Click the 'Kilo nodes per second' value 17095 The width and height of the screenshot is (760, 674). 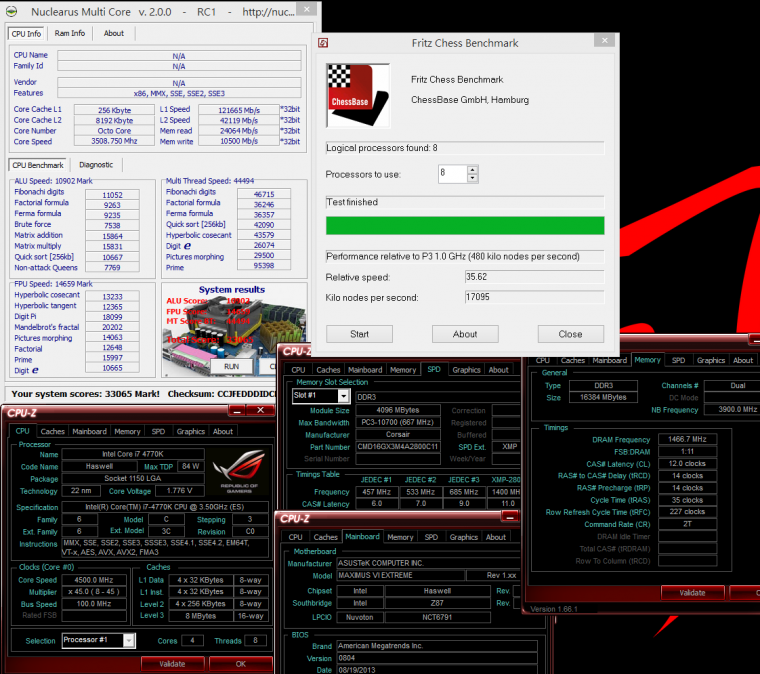[535, 297]
